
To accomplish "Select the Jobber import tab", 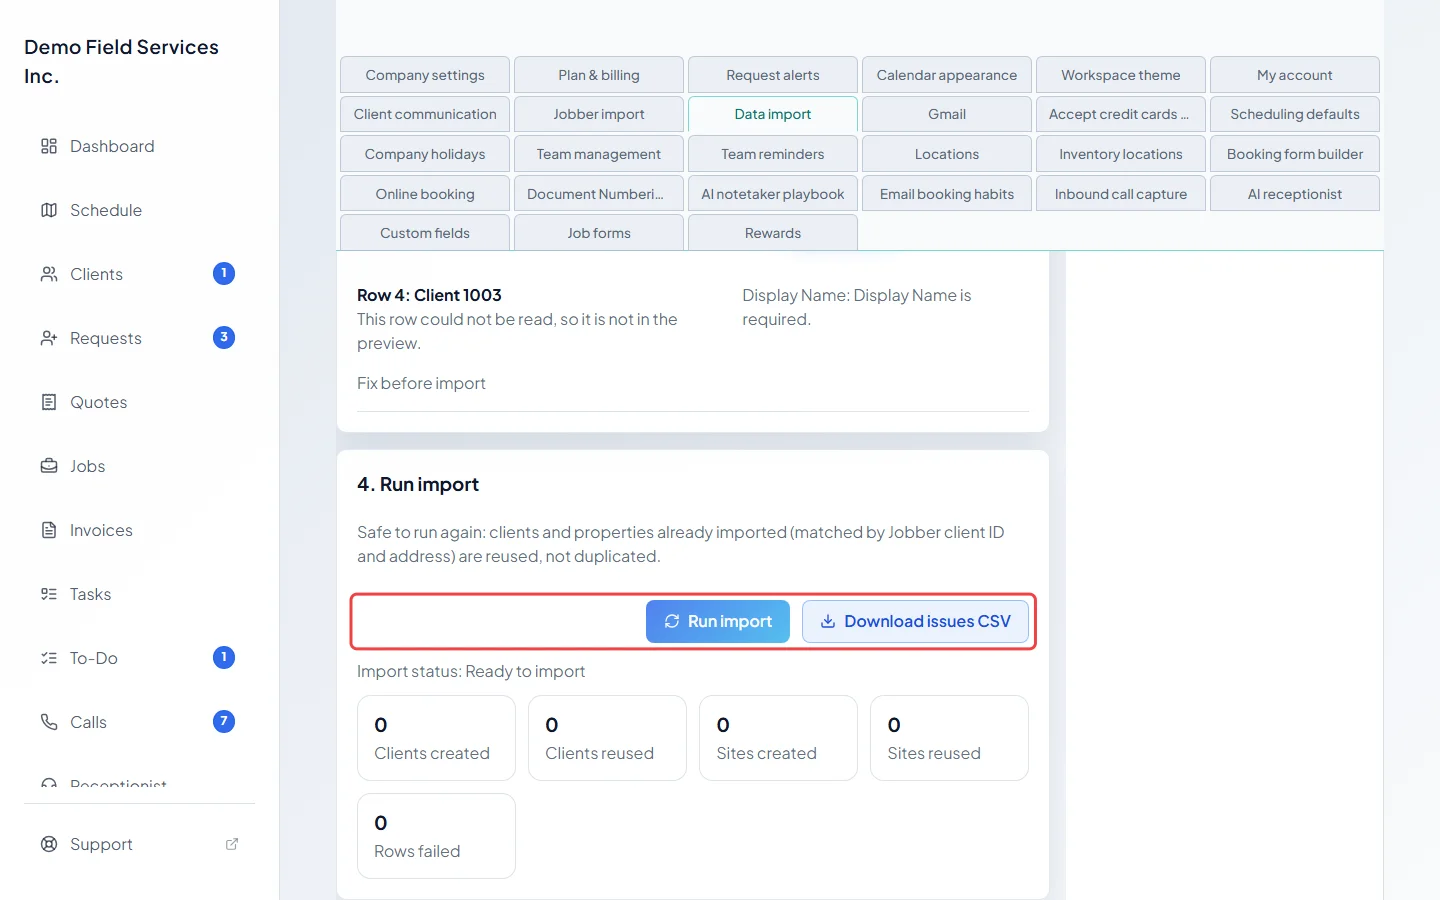I will click(599, 114).
